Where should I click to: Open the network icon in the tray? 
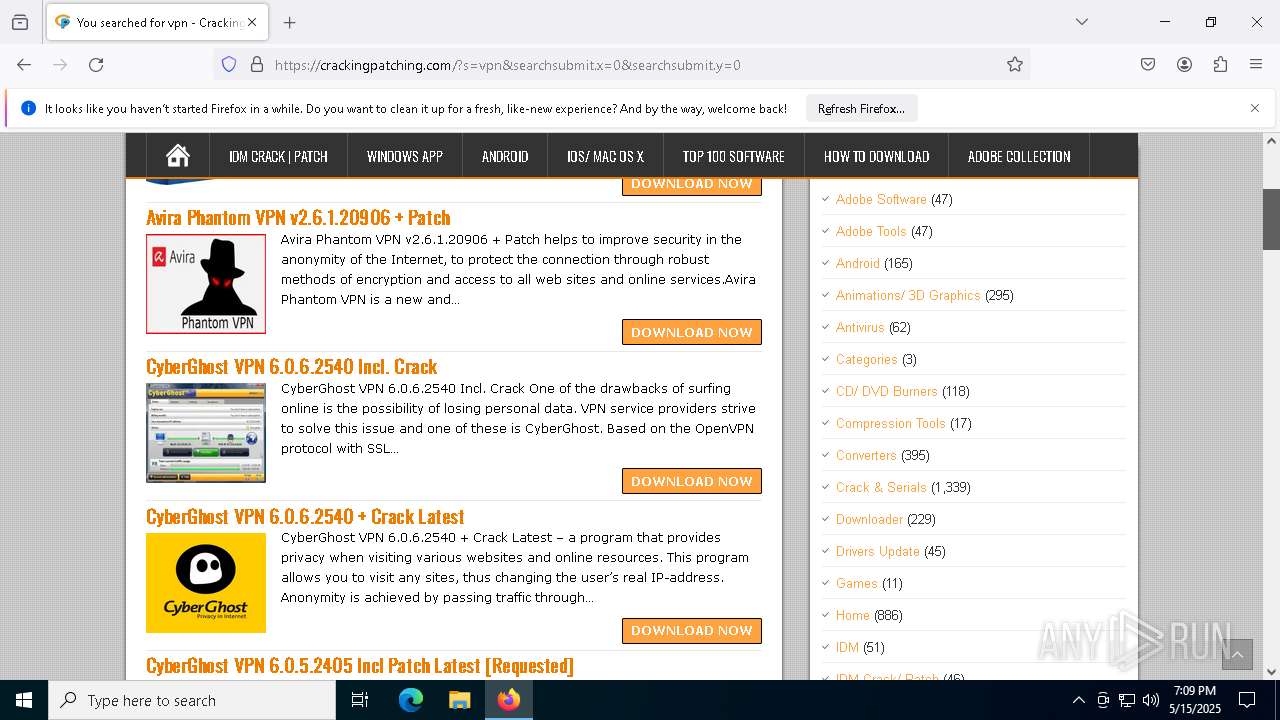click(x=1127, y=700)
